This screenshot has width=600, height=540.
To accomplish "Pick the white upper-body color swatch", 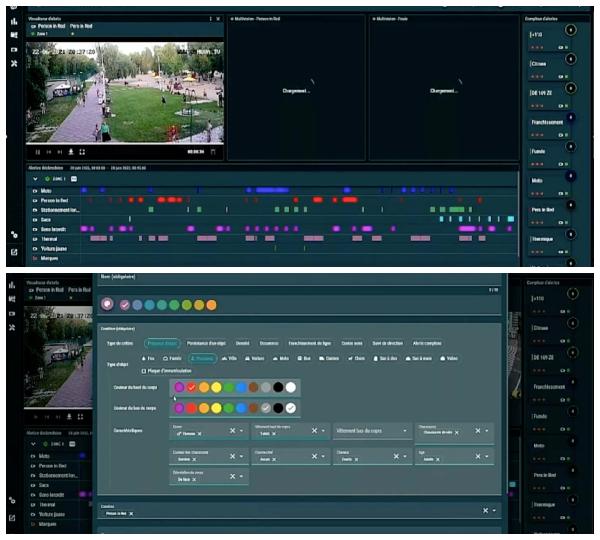I will (290, 387).
